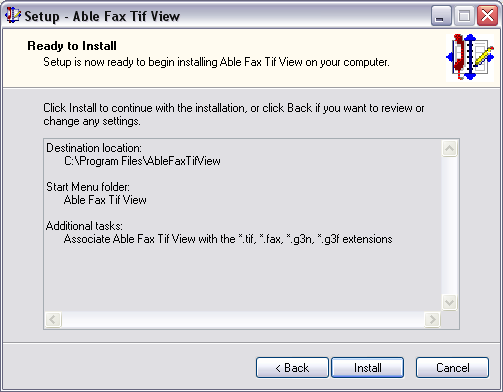Click the Destination location label
Screen dimensions: 503x392
(x=94, y=148)
